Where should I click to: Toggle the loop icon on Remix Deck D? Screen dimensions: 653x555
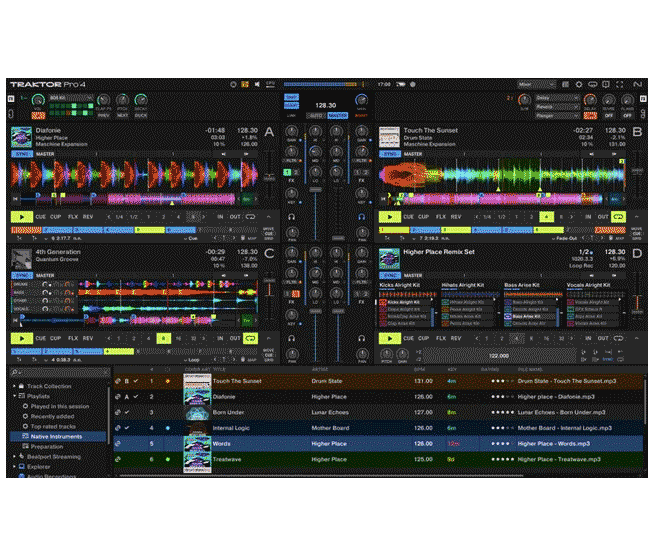[x=618, y=338]
